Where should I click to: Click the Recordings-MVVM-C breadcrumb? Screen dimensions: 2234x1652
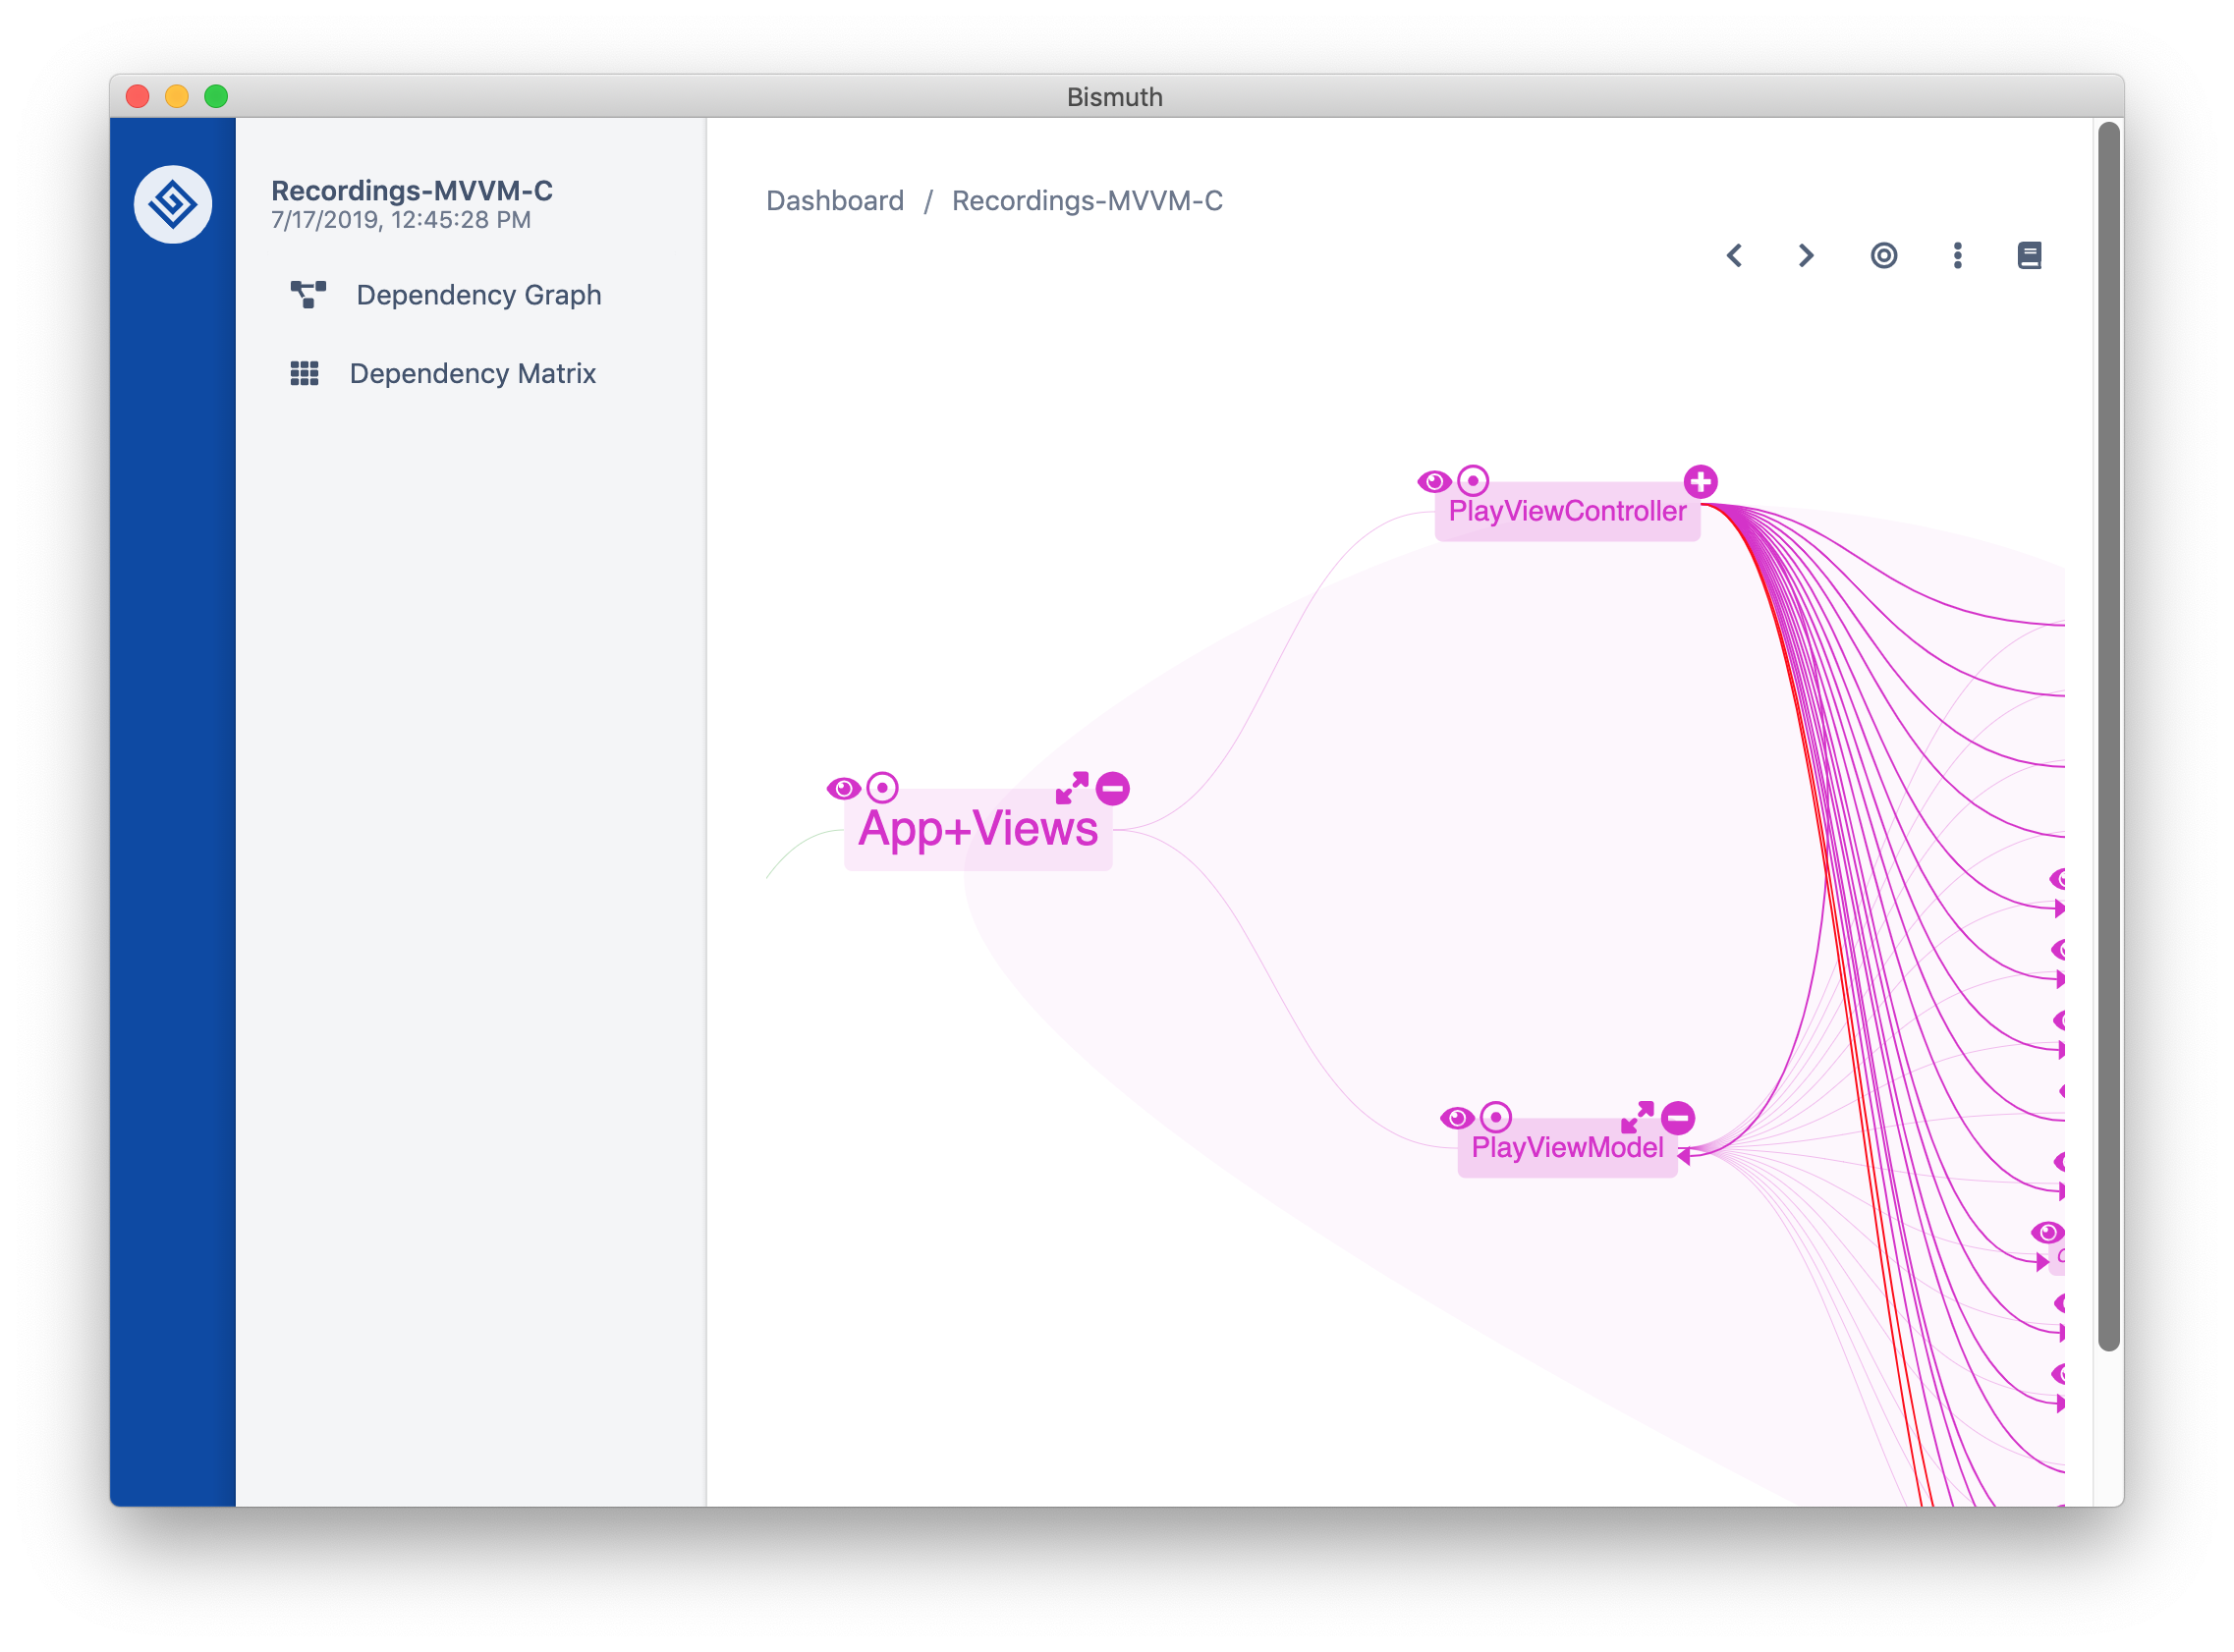click(x=1087, y=200)
